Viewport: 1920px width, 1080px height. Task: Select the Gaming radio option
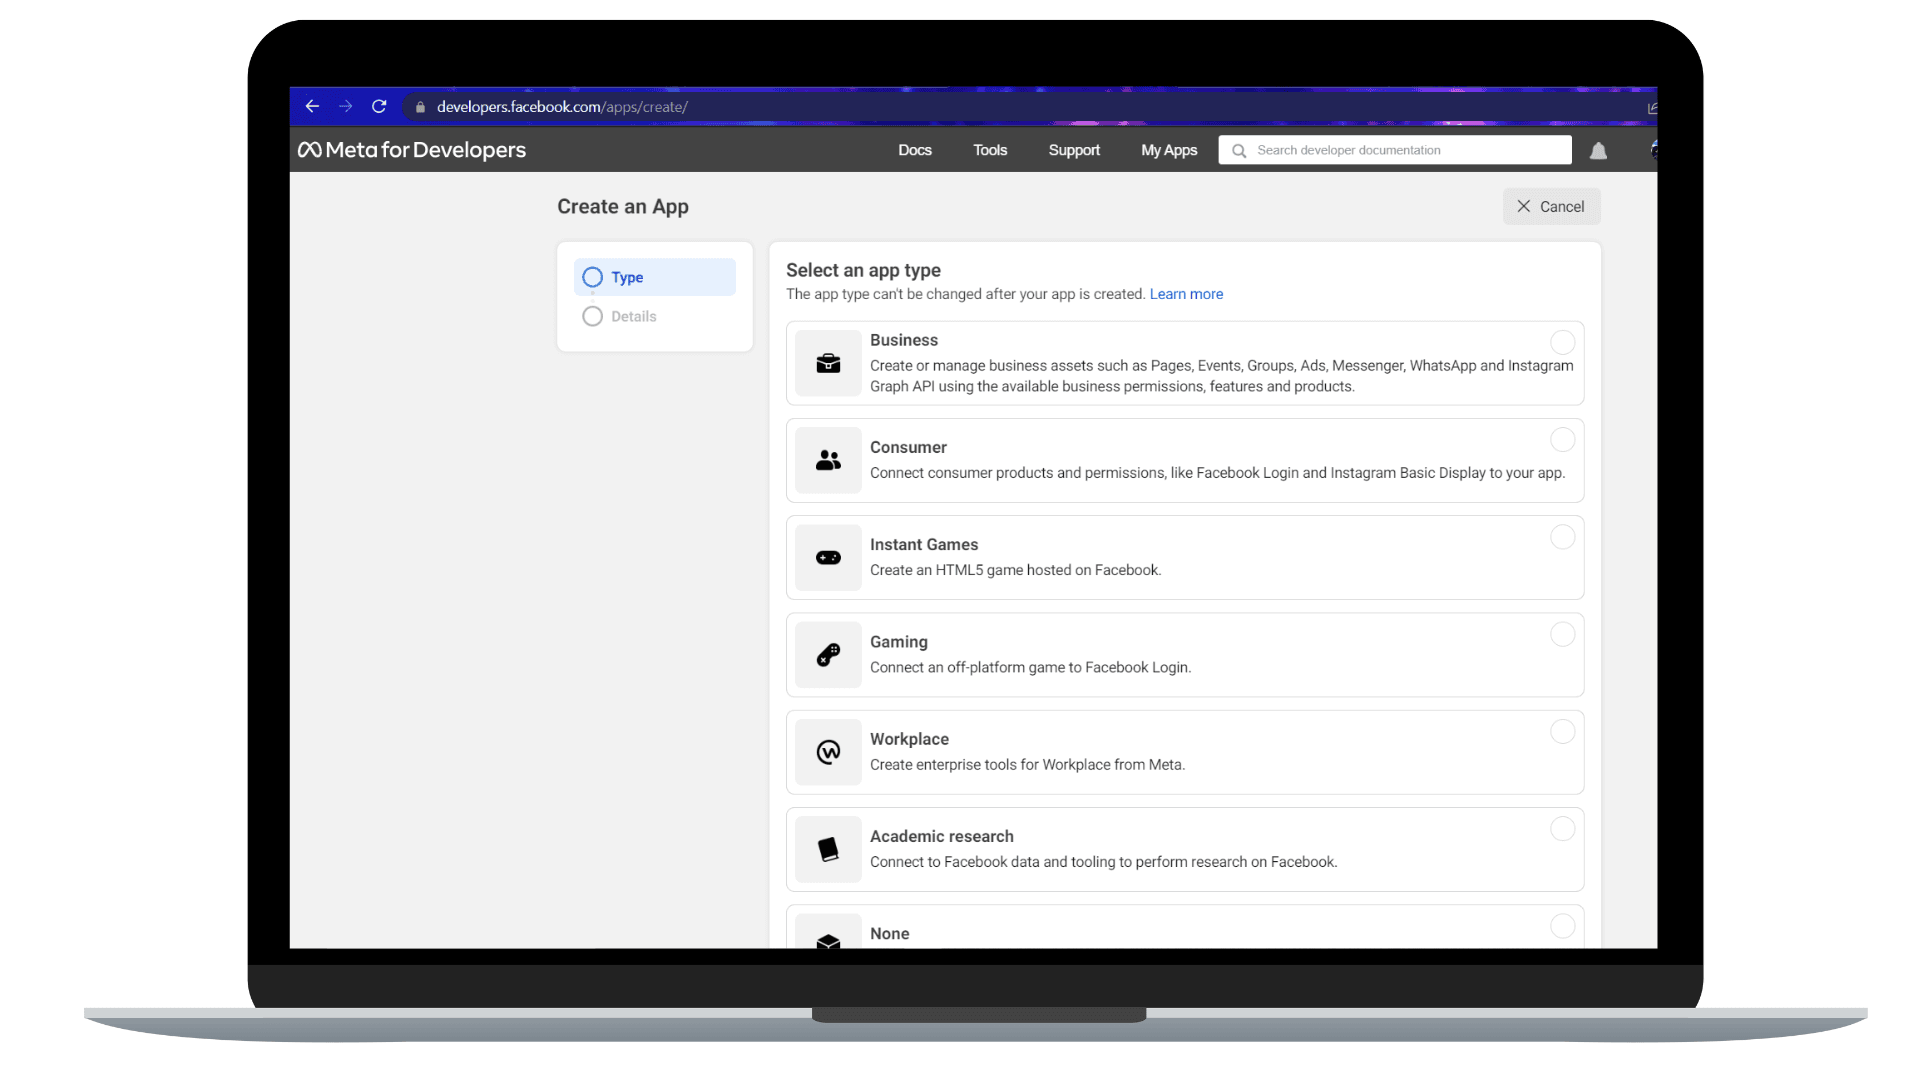pos(1562,634)
